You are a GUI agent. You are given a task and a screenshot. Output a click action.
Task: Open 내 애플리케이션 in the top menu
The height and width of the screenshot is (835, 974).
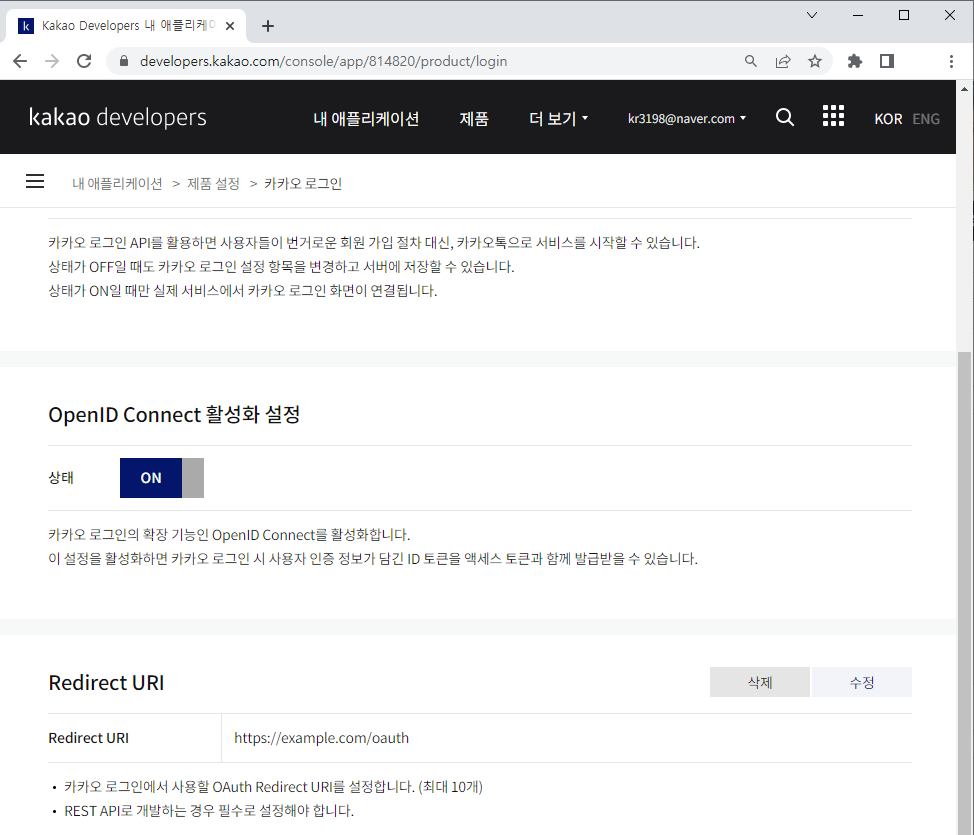[366, 119]
